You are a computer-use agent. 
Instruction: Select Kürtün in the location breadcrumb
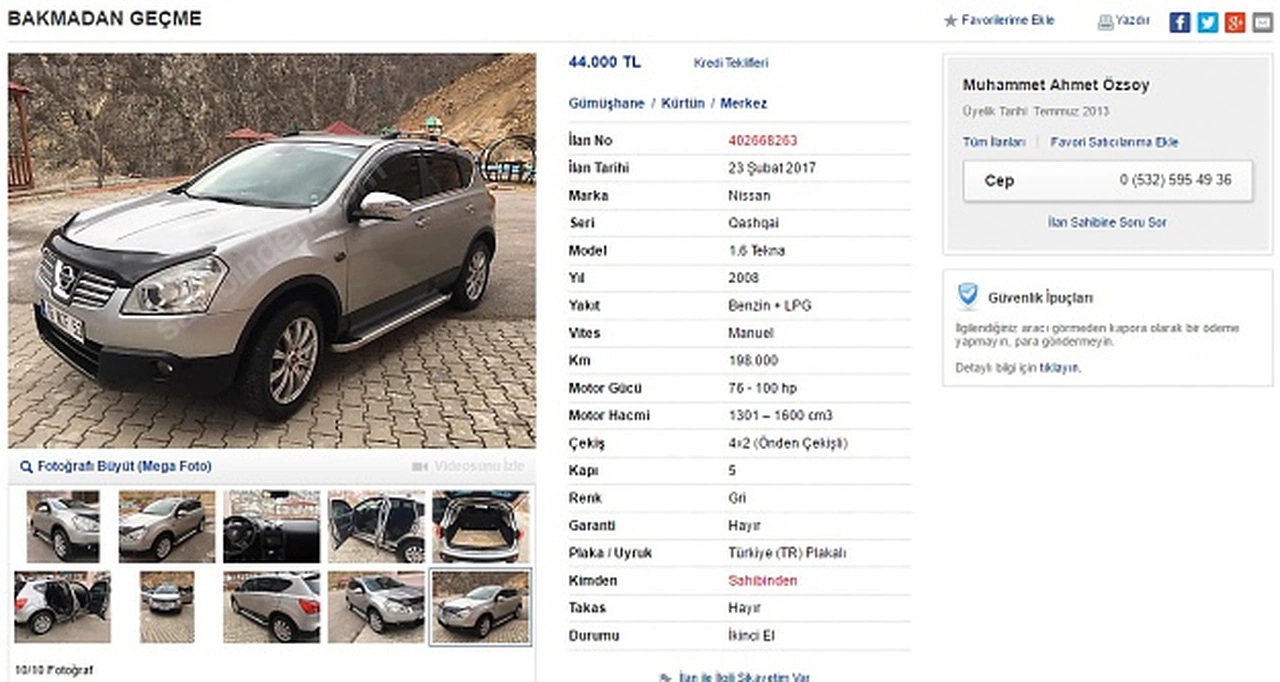coord(682,103)
